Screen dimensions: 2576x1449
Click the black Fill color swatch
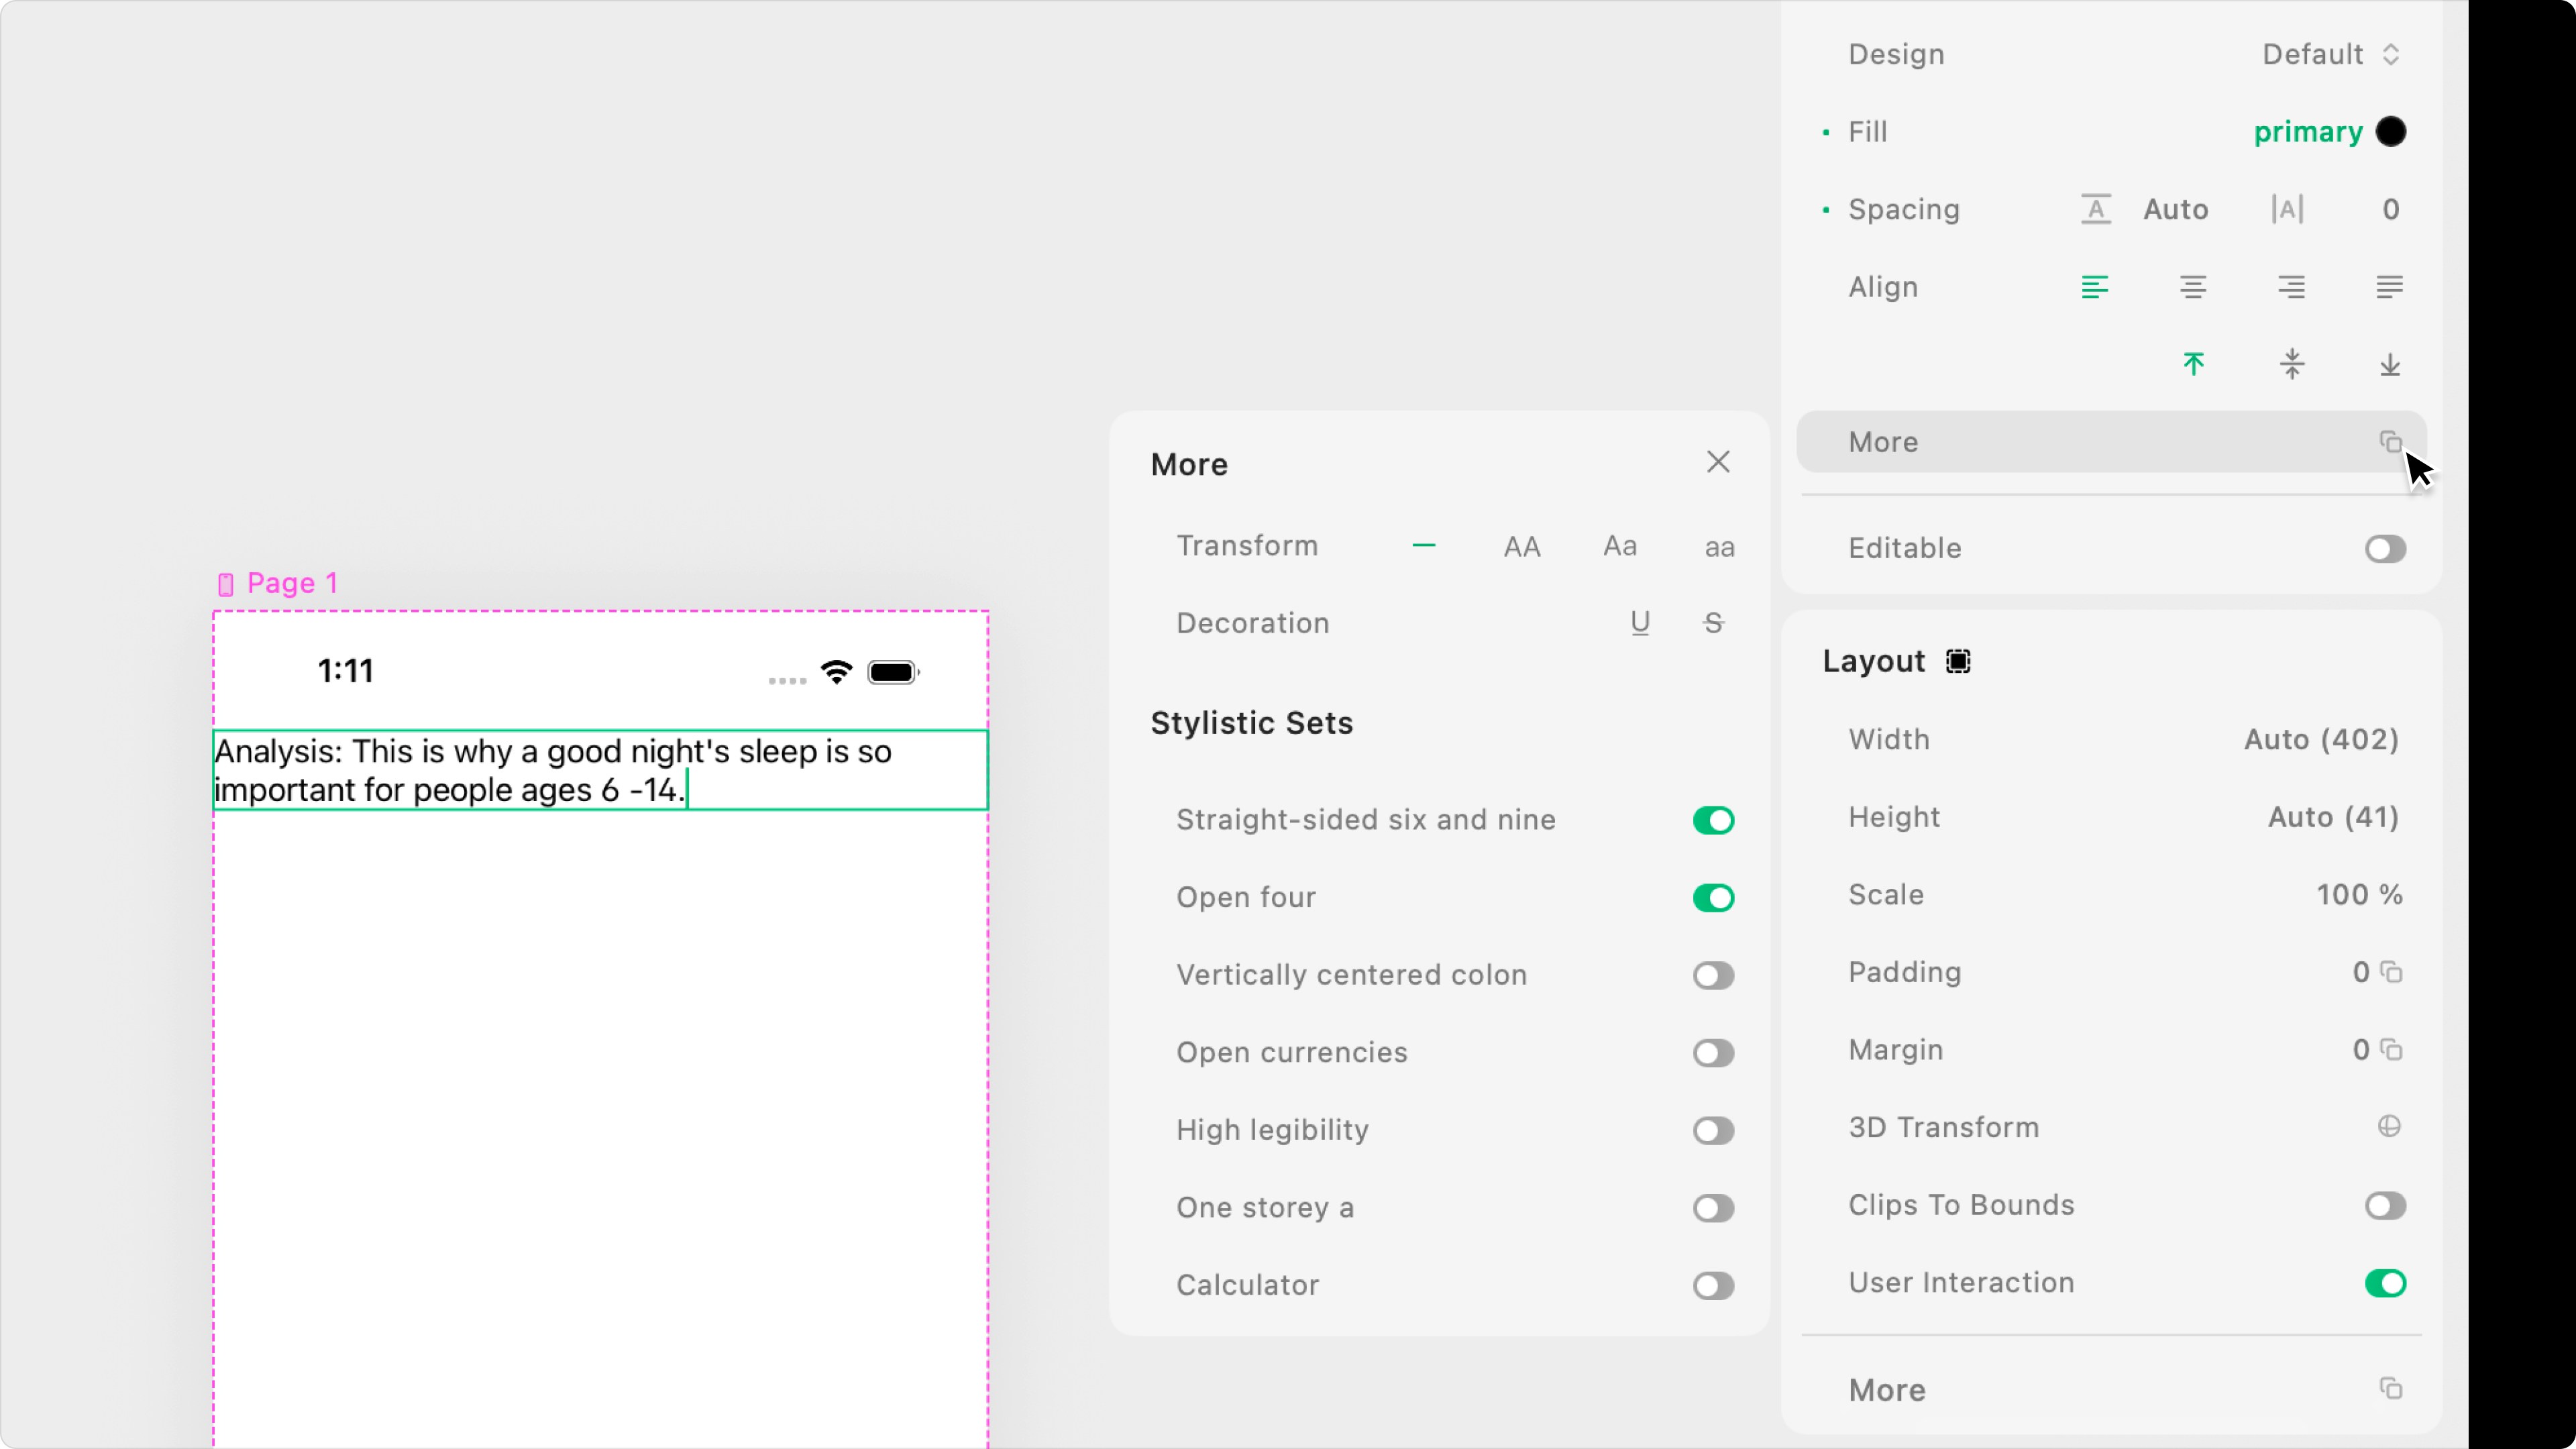click(x=2391, y=131)
